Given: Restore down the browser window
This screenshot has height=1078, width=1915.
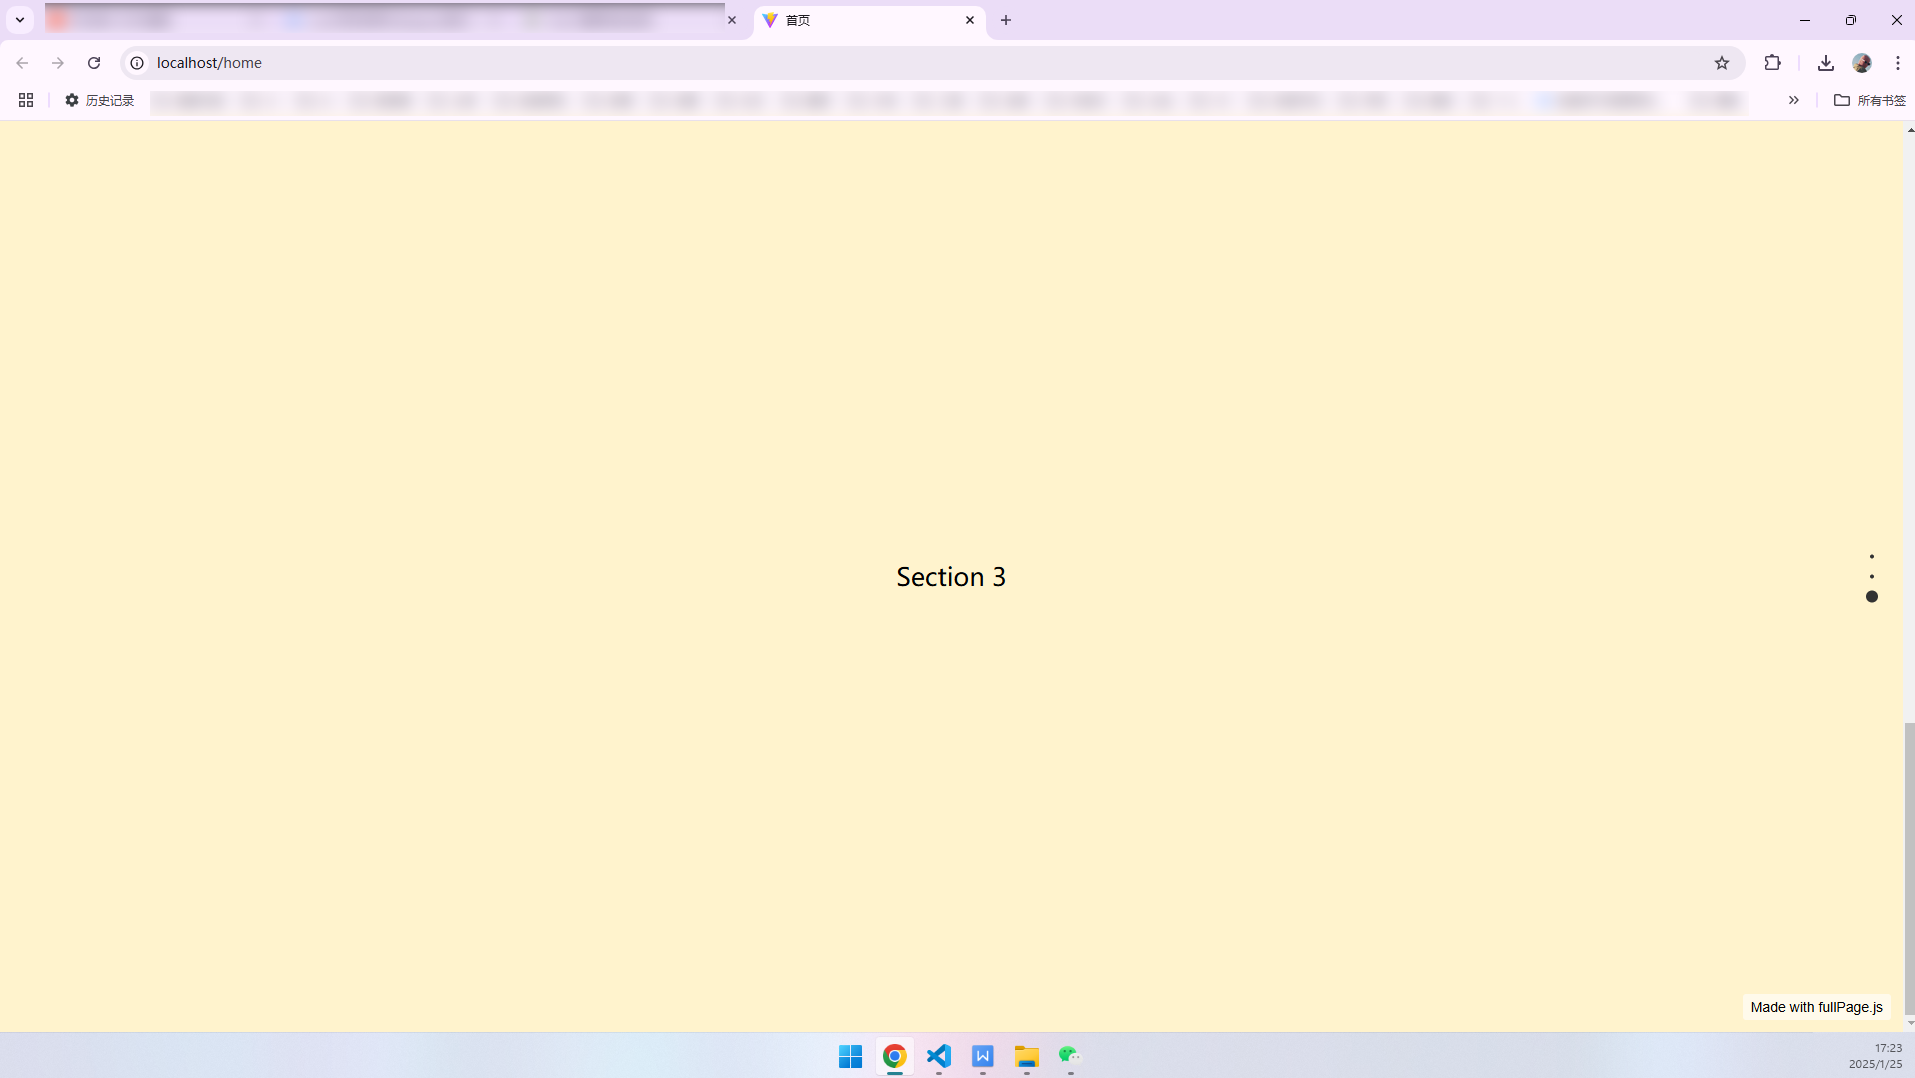Looking at the screenshot, I should 1851,20.
